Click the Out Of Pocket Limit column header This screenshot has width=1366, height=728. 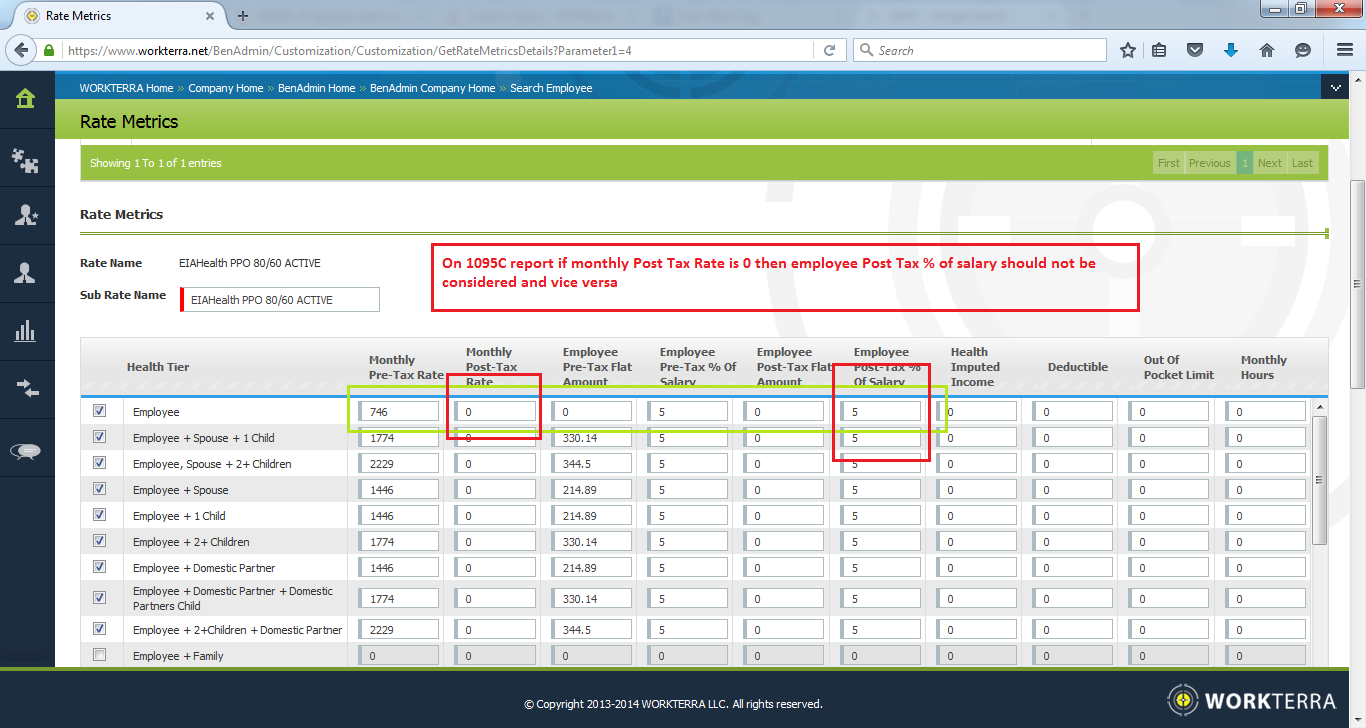click(x=1179, y=367)
